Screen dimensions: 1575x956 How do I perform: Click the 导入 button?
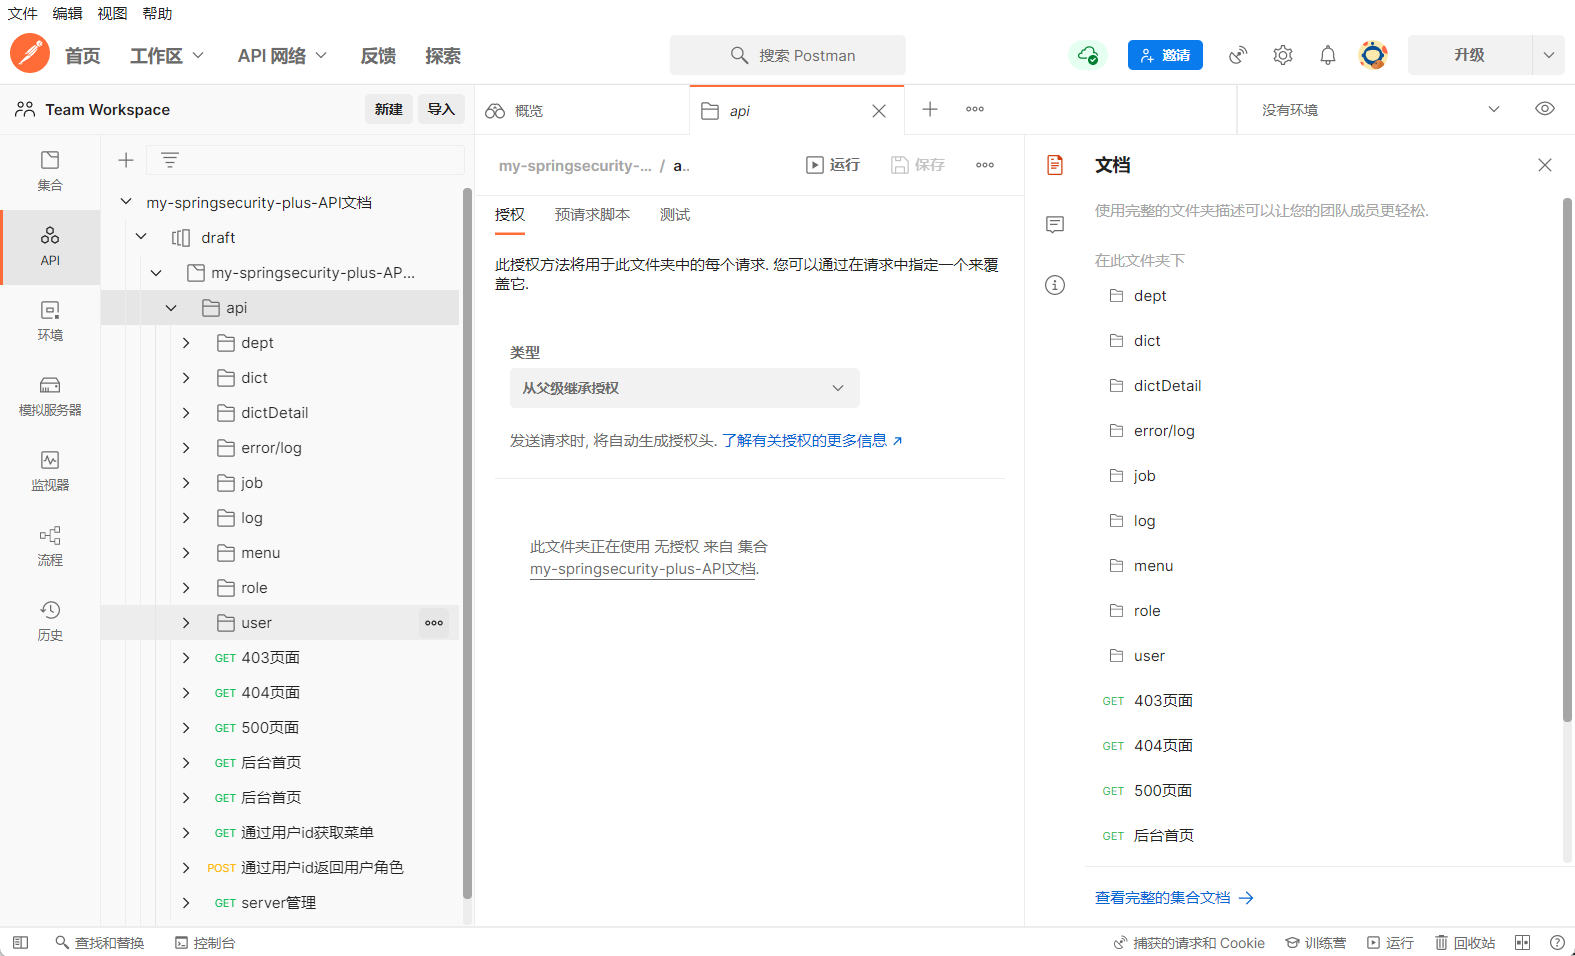pos(441,110)
